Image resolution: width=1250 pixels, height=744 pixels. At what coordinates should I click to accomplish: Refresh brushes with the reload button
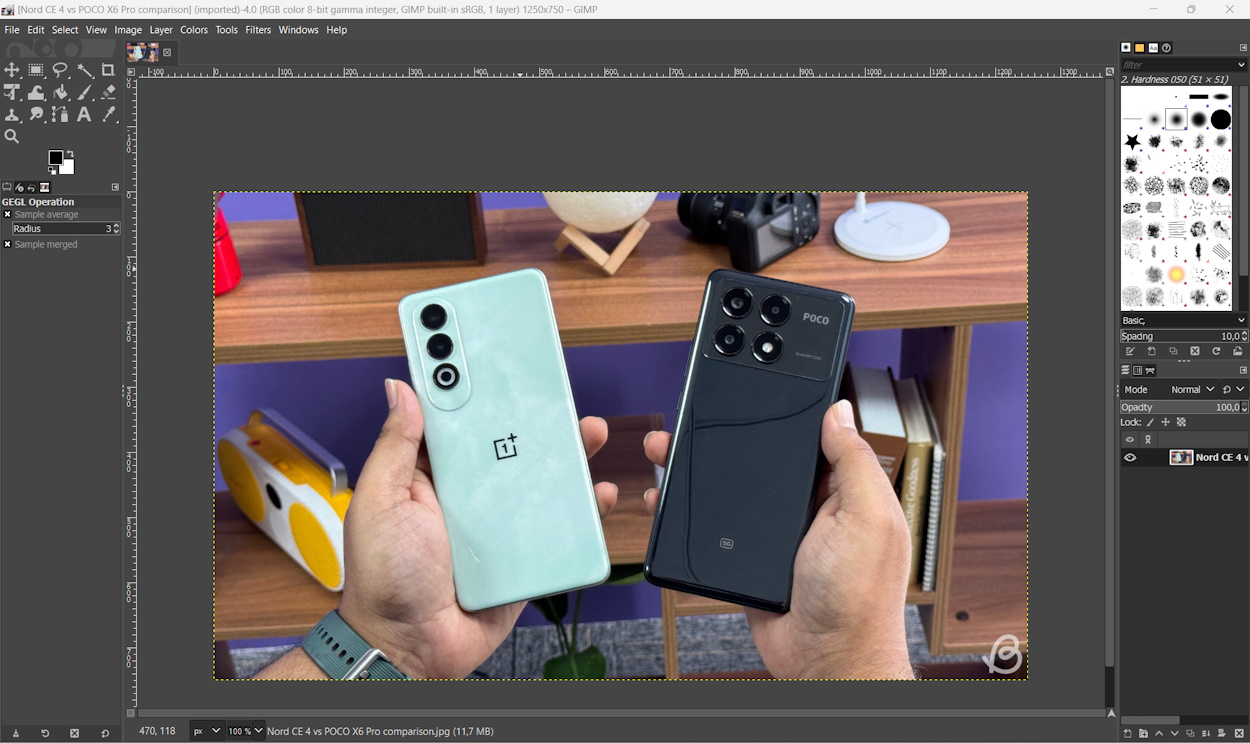[x=1216, y=351]
